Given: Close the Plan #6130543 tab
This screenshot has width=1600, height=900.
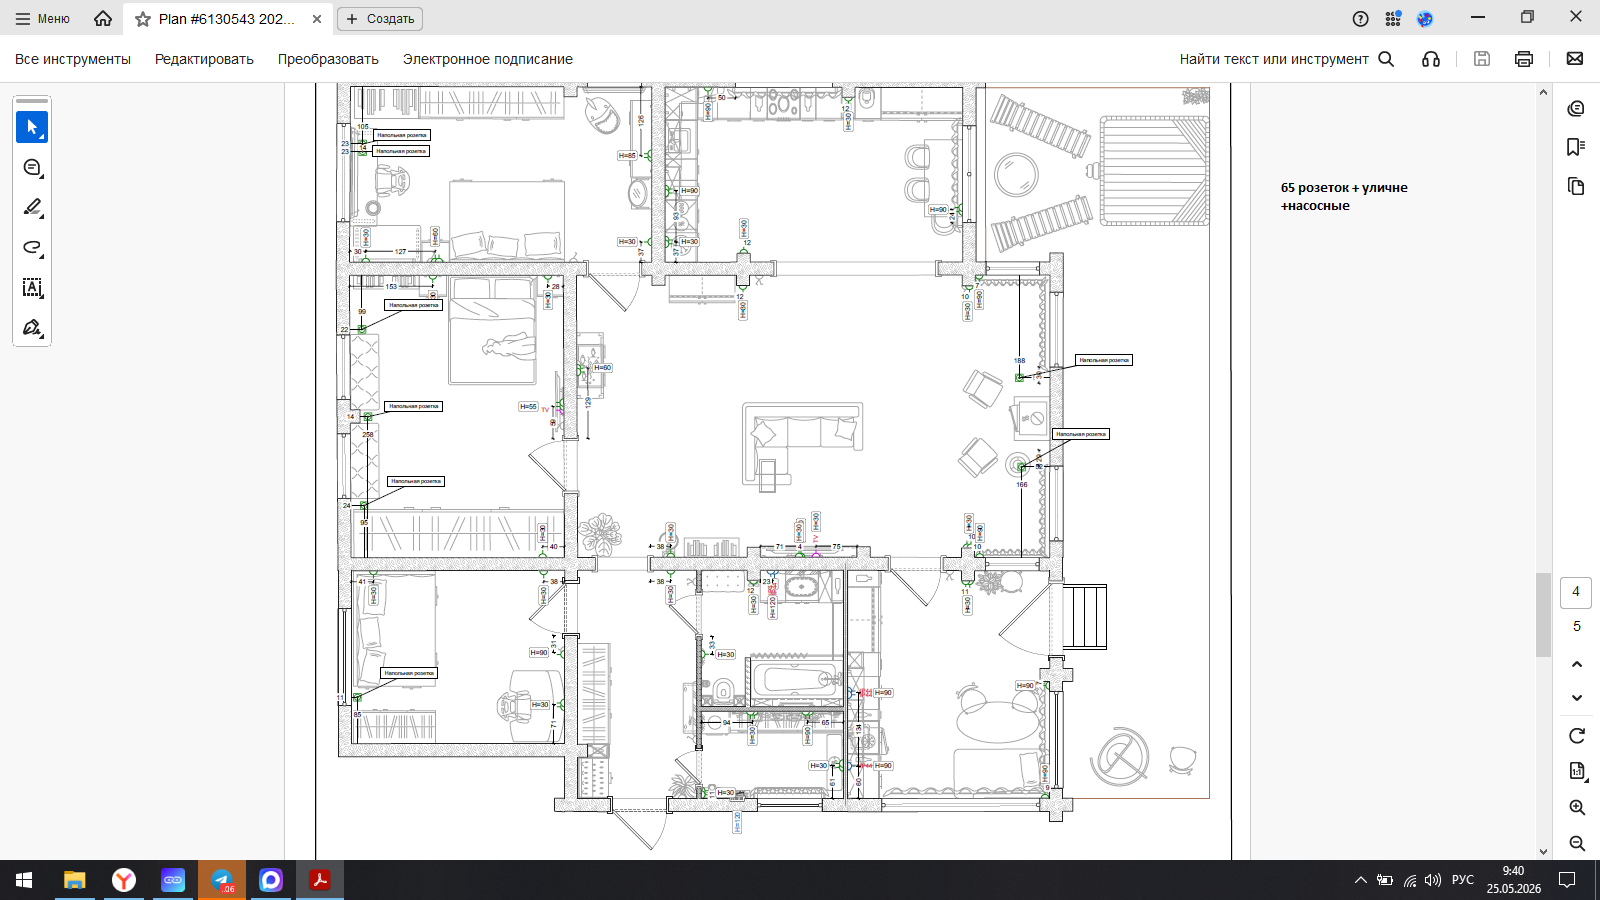Looking at the screenshot, I should tap(317, 19).
